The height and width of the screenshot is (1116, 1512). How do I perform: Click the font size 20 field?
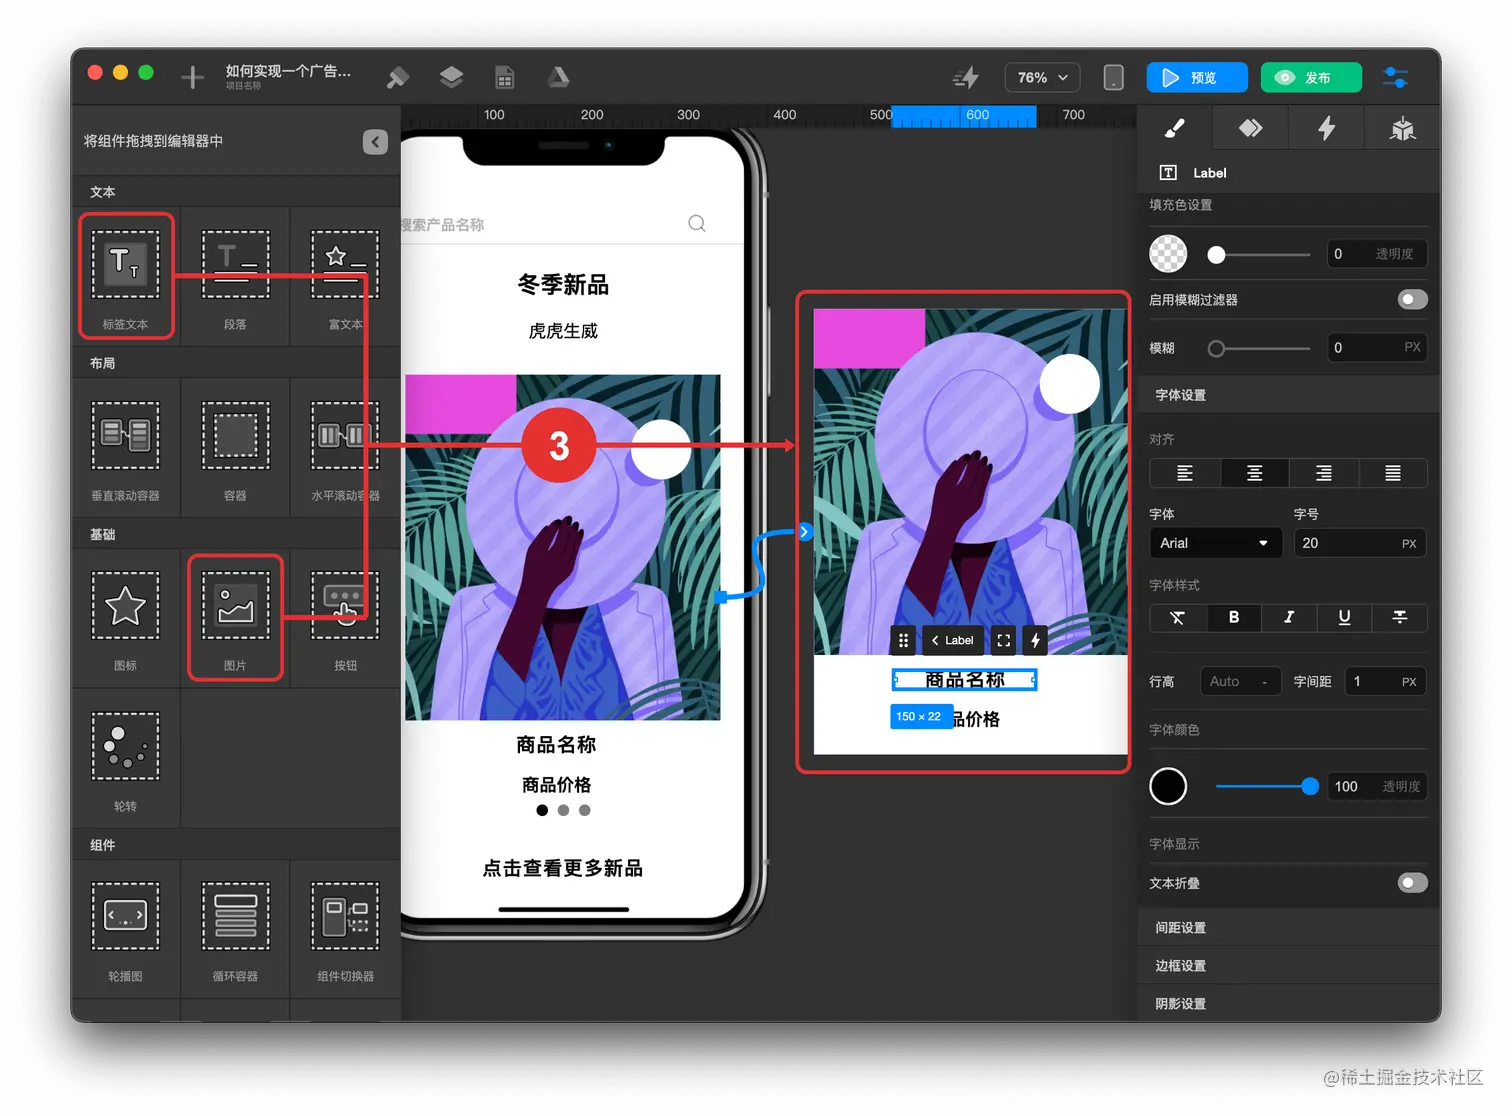point(1360,543)
